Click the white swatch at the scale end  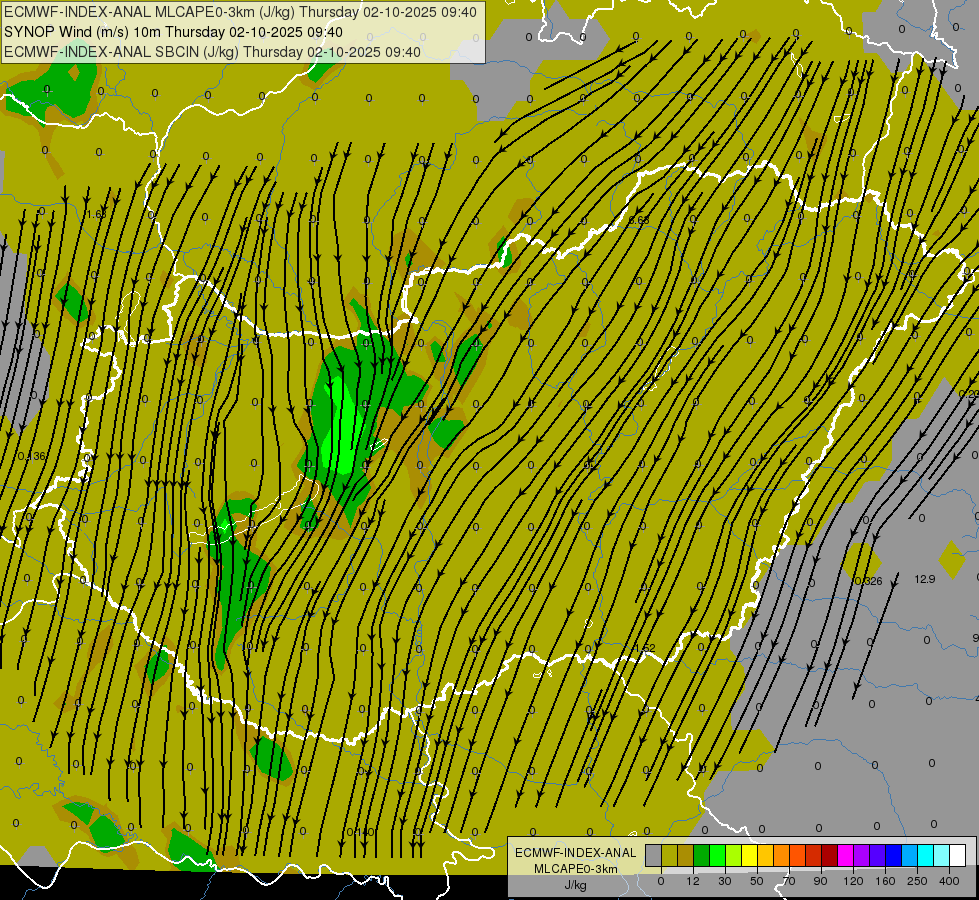958,855
